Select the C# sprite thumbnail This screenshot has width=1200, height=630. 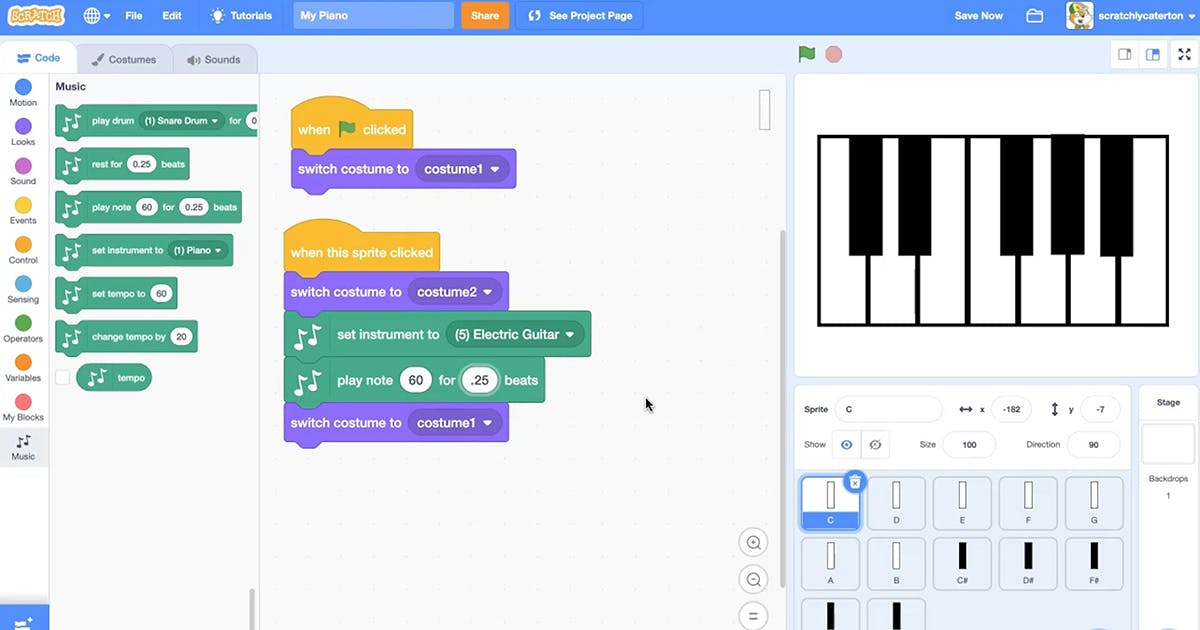pos(962,563)
